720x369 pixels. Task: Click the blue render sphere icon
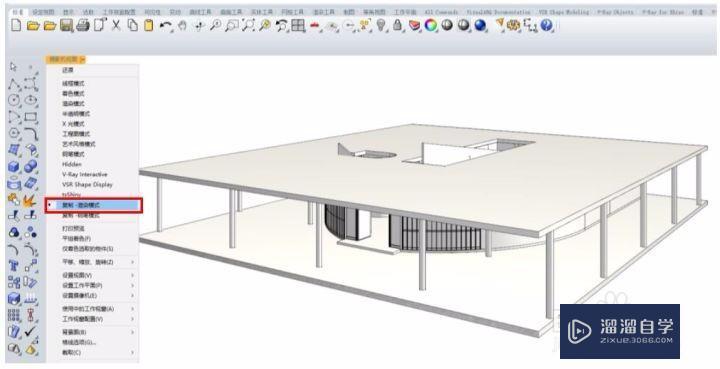click(x=480, y=25)
